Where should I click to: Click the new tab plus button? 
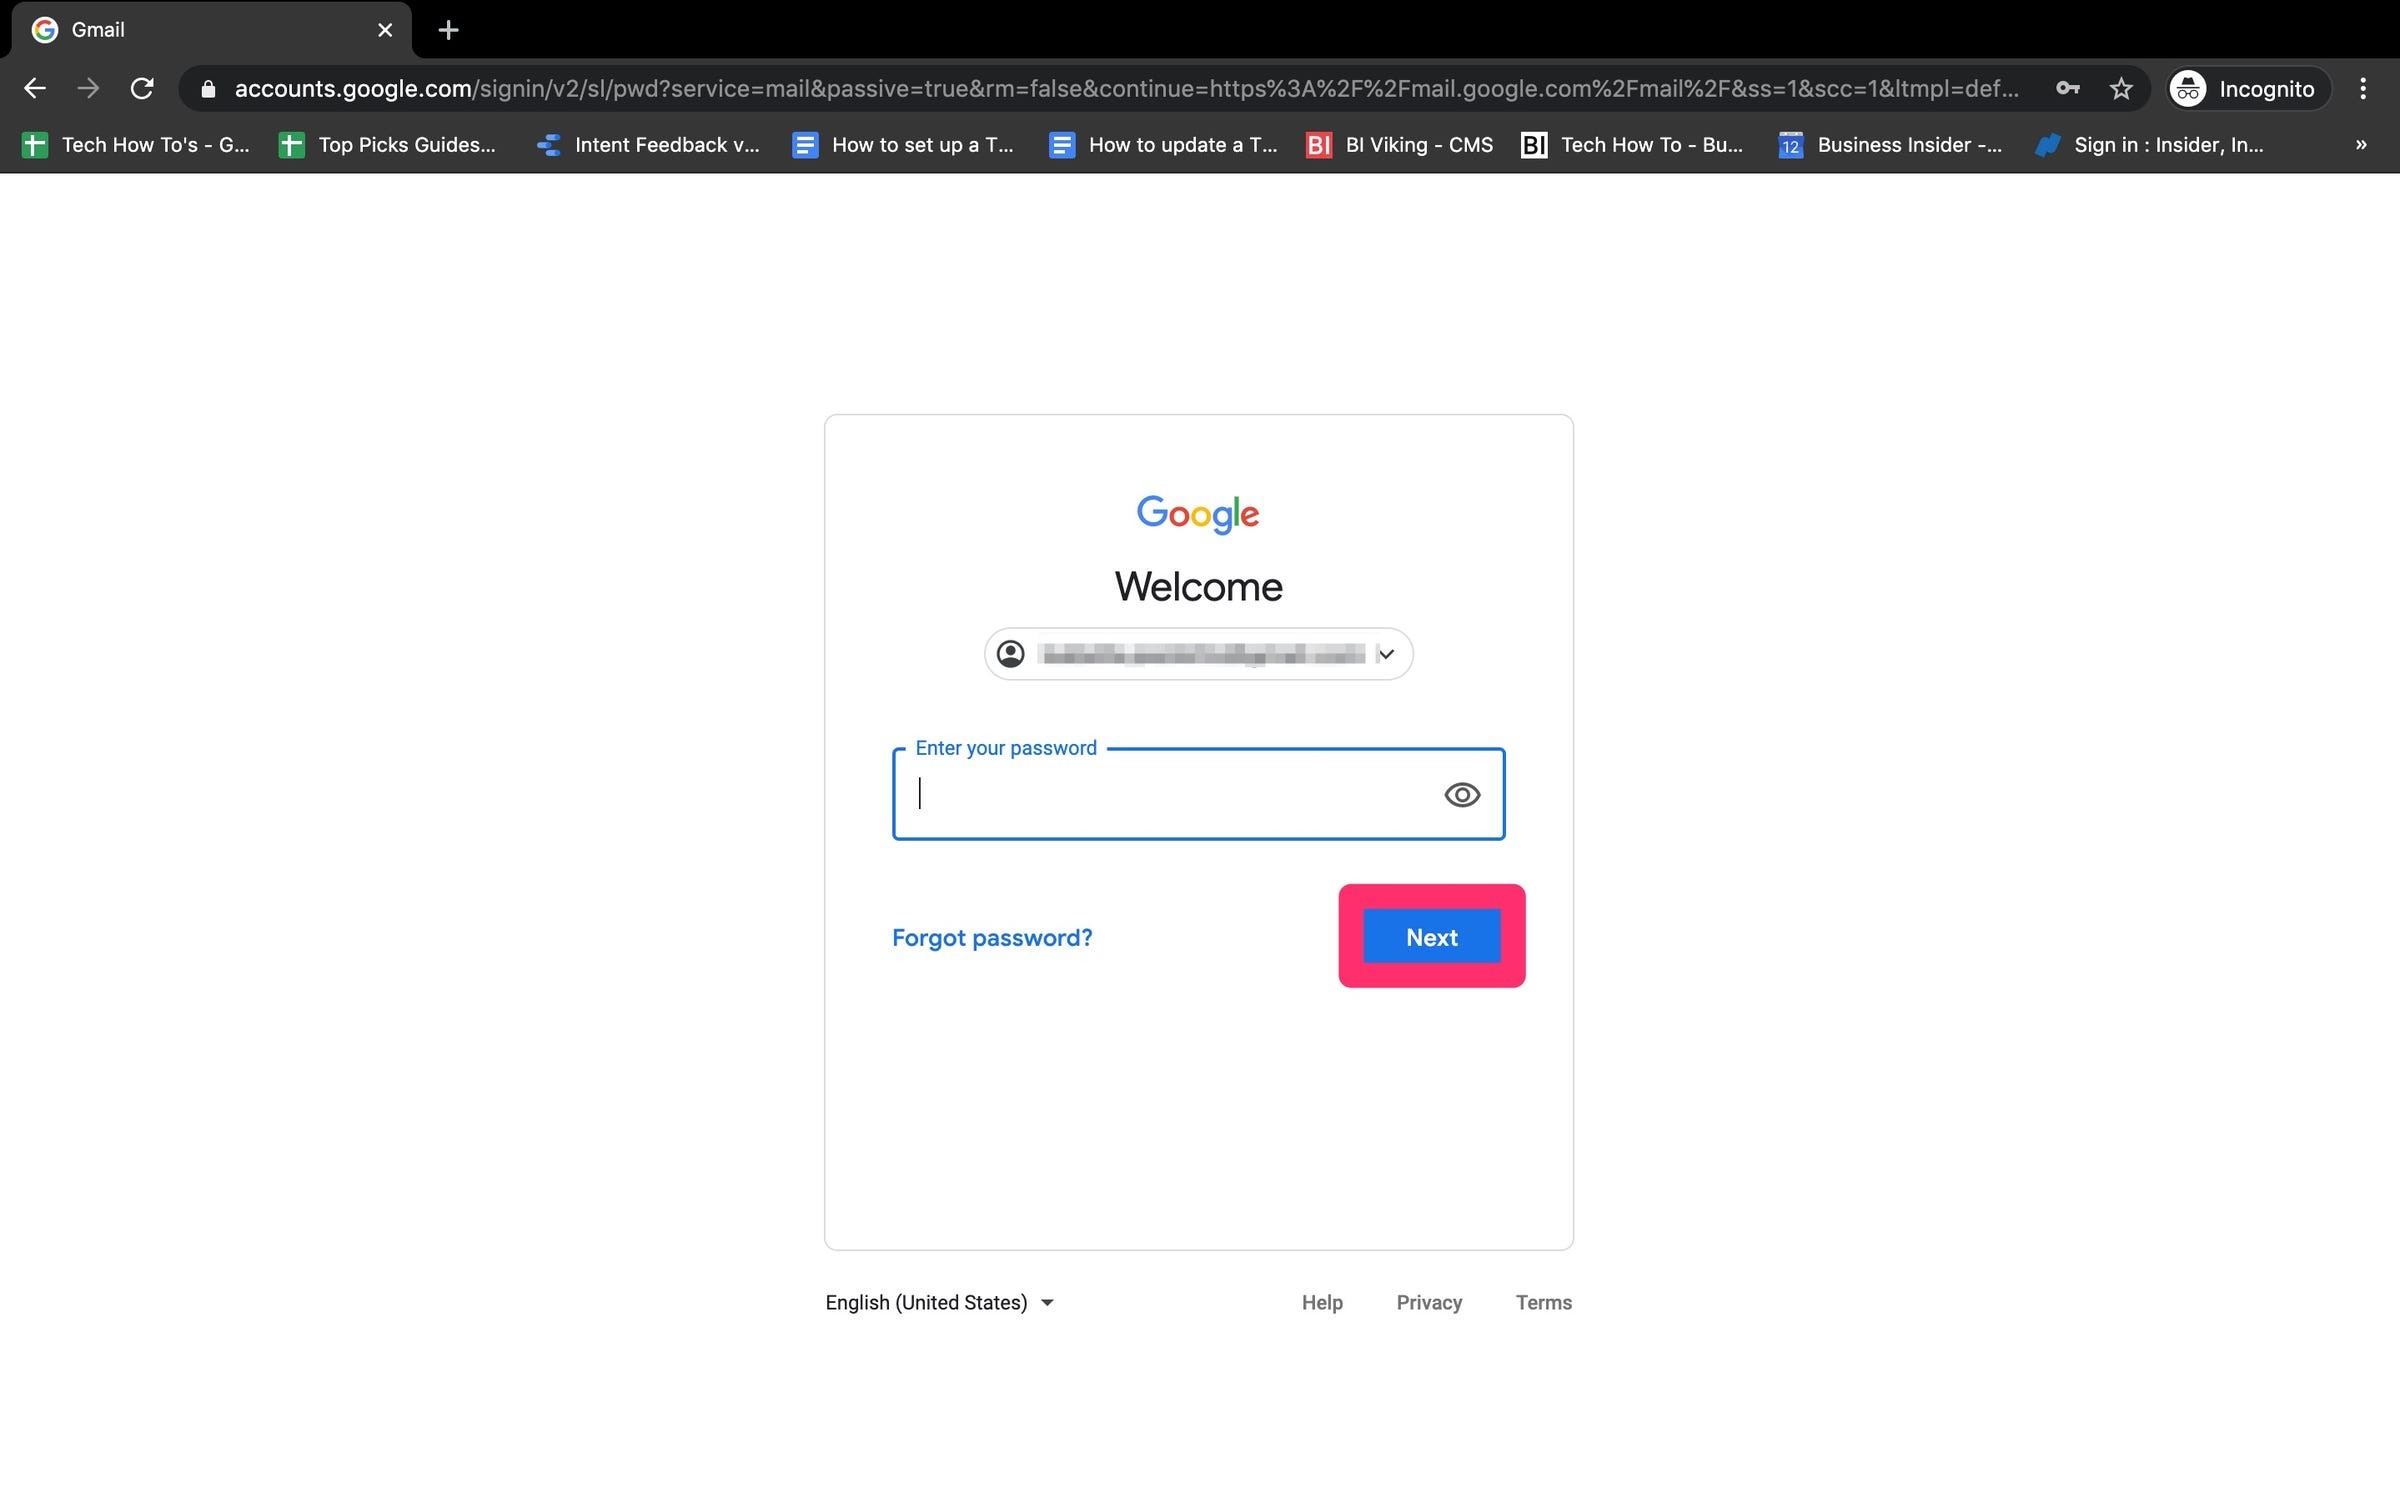click(449, 29)
